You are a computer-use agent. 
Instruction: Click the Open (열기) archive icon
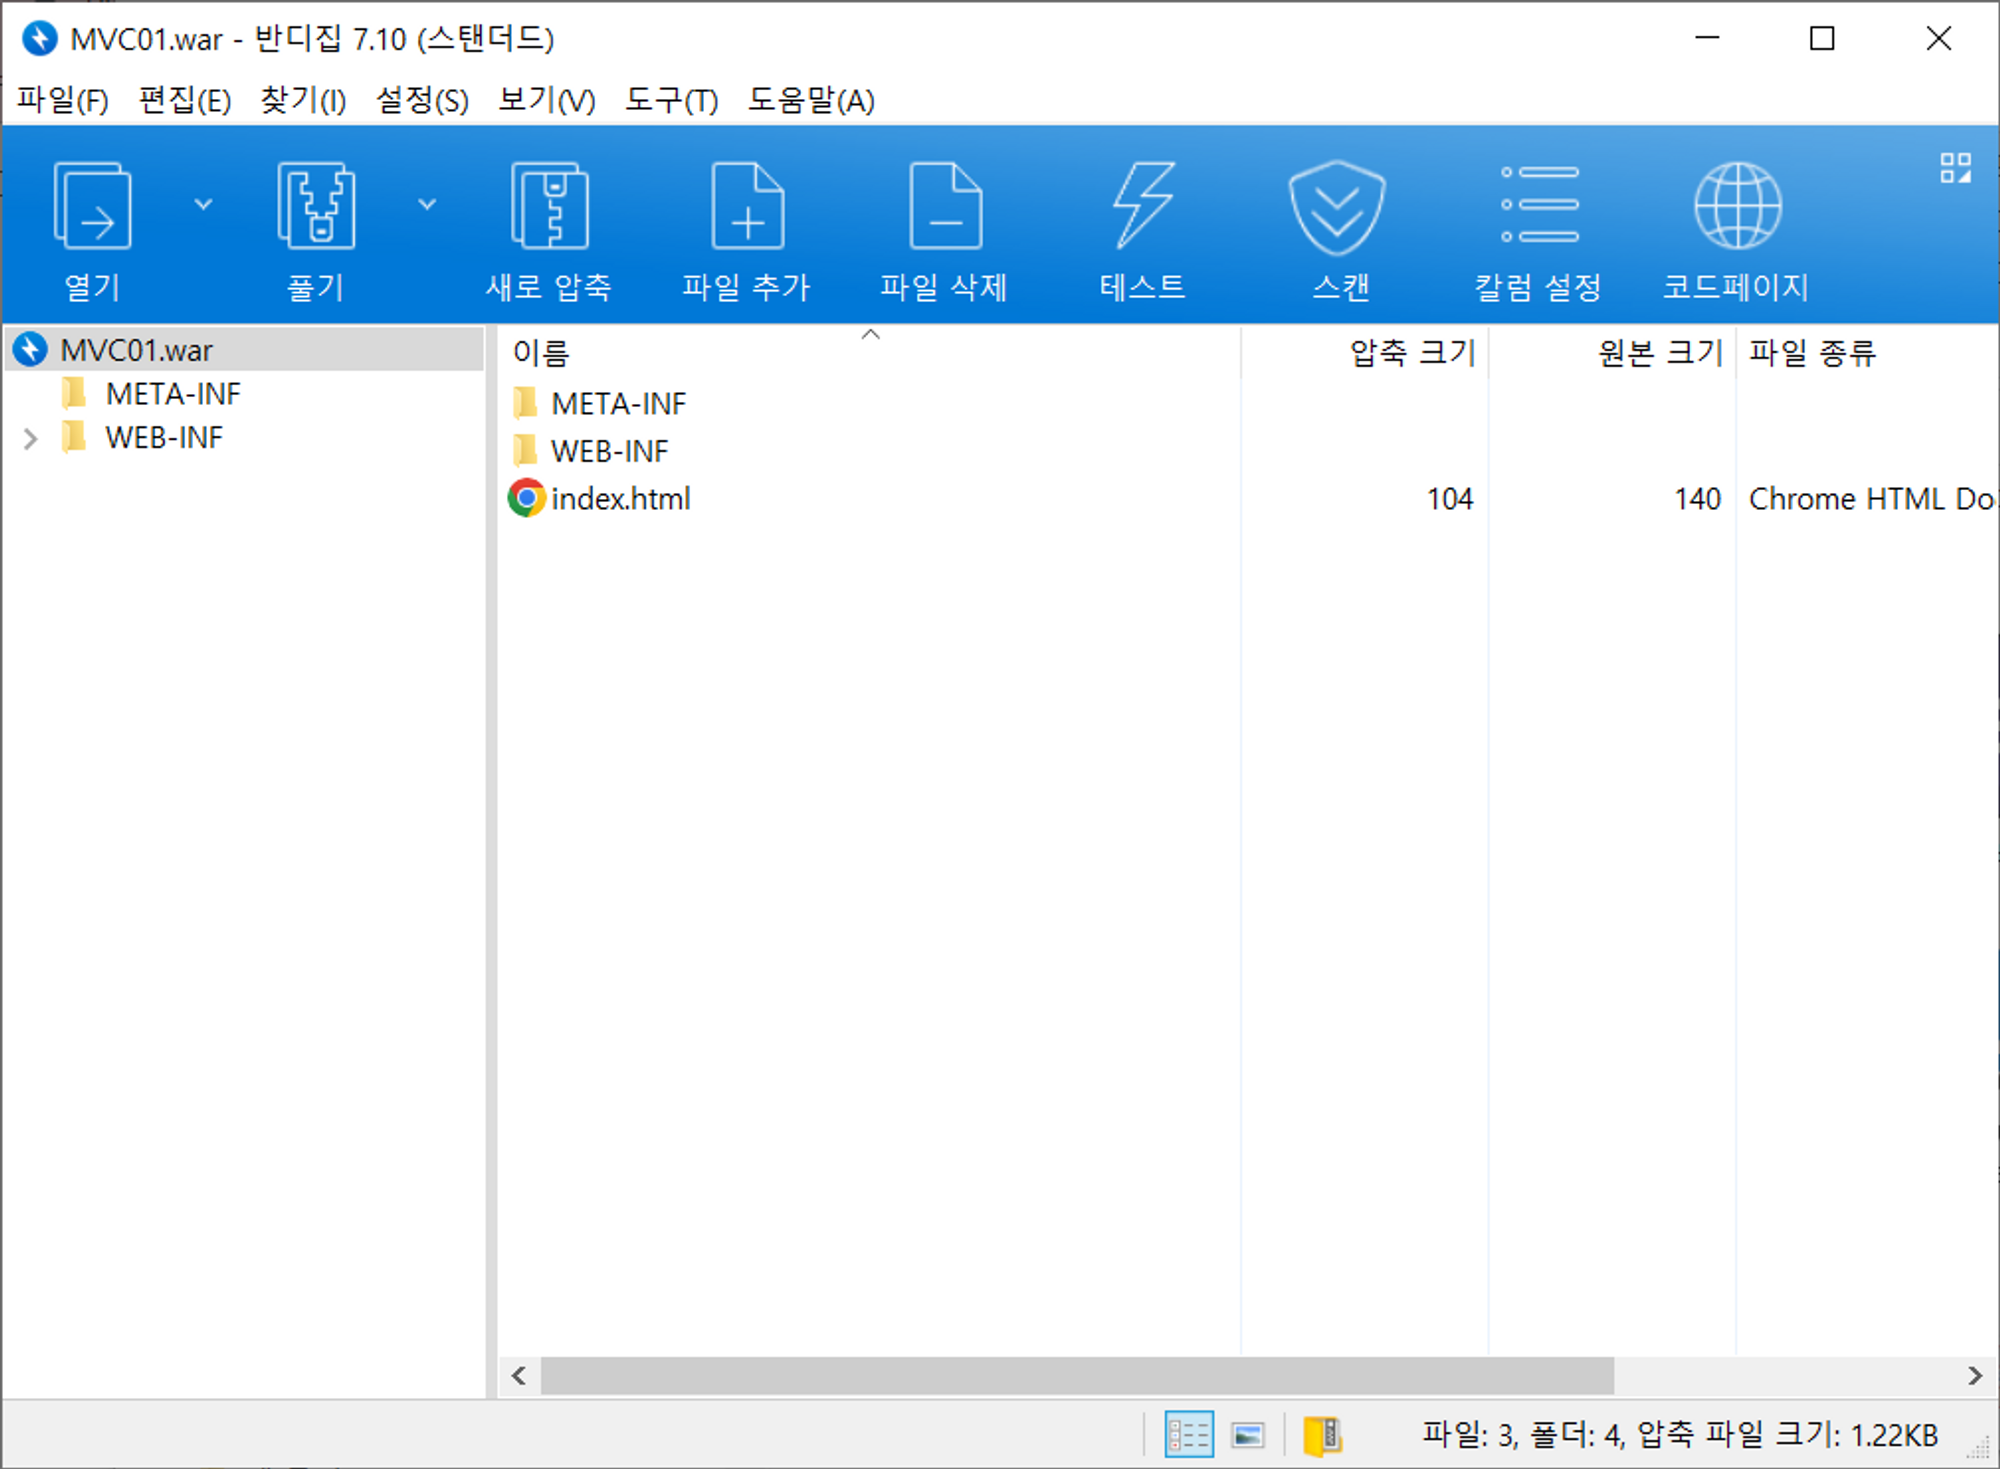pyautogui.click(x=92, y=207)
